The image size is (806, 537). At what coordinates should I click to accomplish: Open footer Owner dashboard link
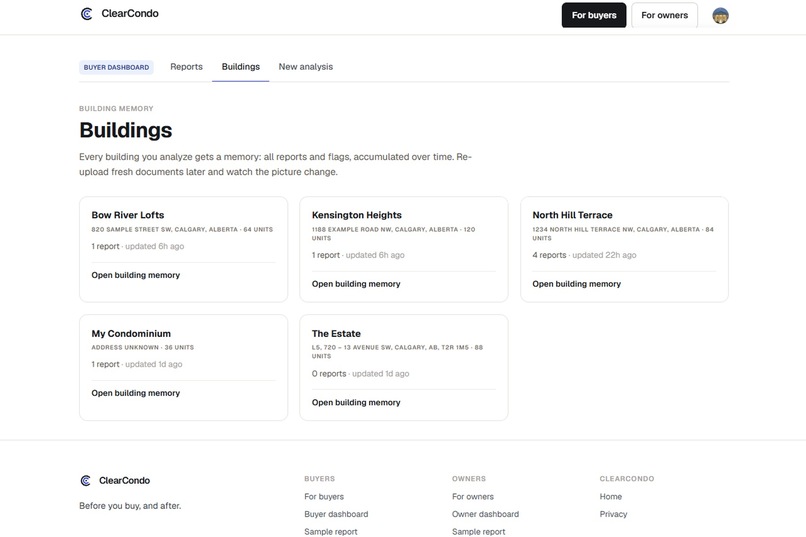point(485,514)
